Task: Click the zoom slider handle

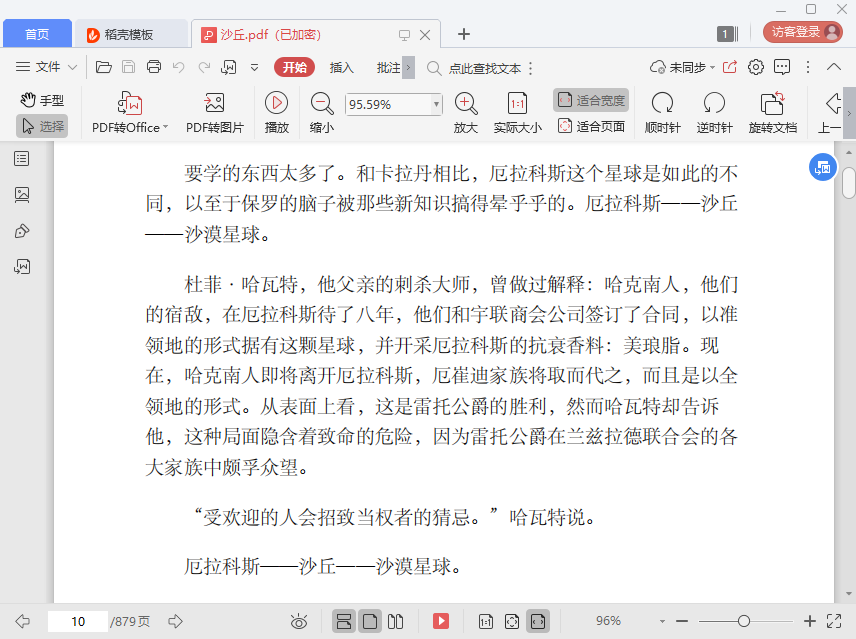Action: click(744, 621)
